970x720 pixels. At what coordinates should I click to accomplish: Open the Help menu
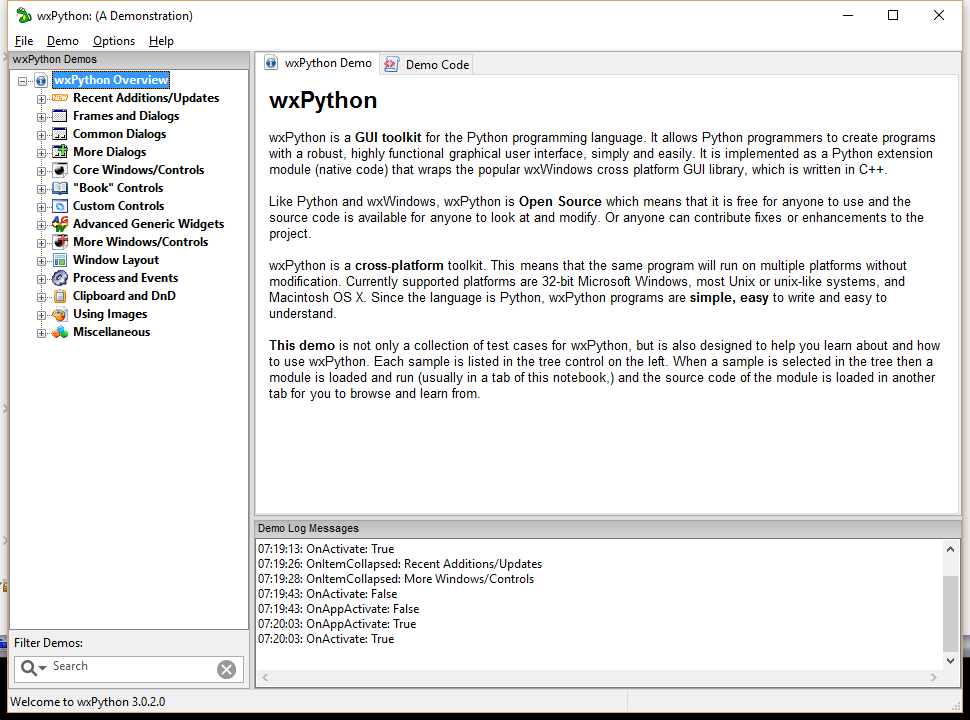tap(161, 41)
